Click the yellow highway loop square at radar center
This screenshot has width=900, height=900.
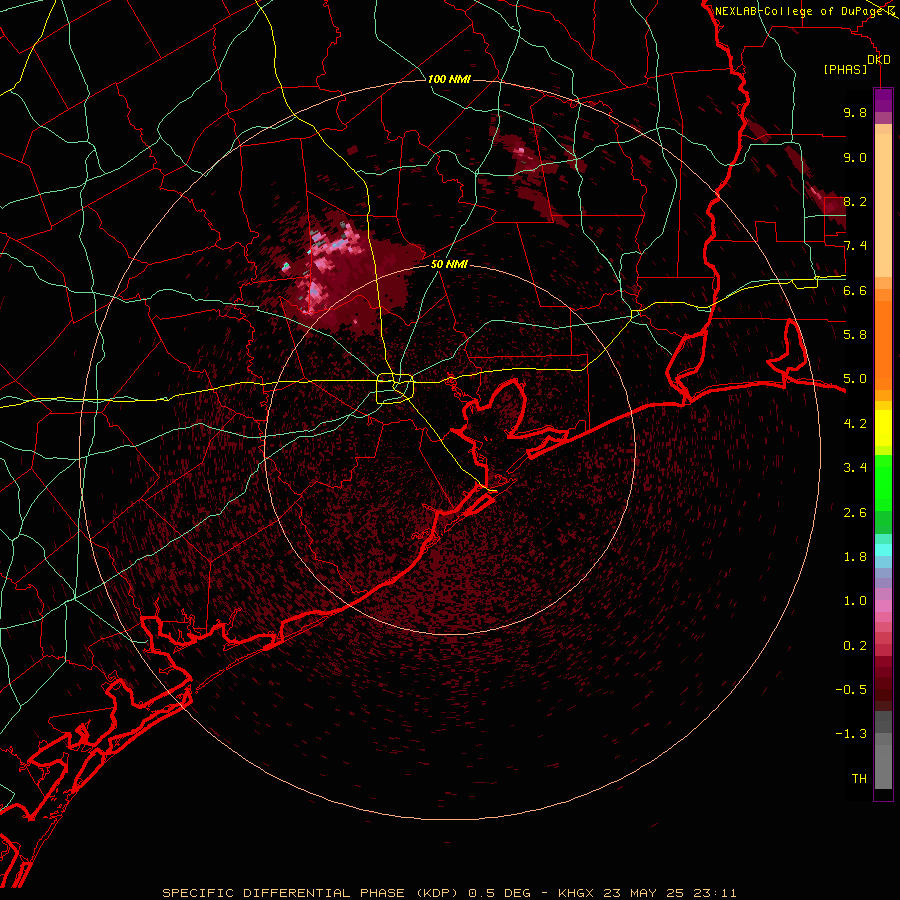click(x=395, y=389)
